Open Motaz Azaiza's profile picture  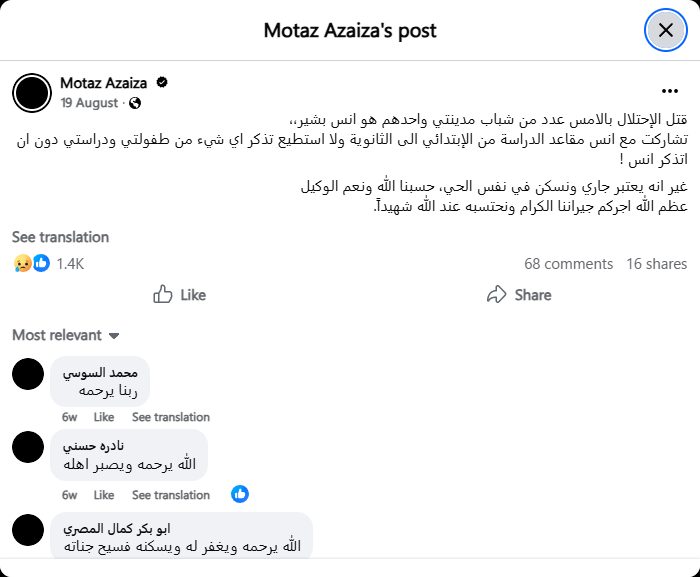click(32, 92)
